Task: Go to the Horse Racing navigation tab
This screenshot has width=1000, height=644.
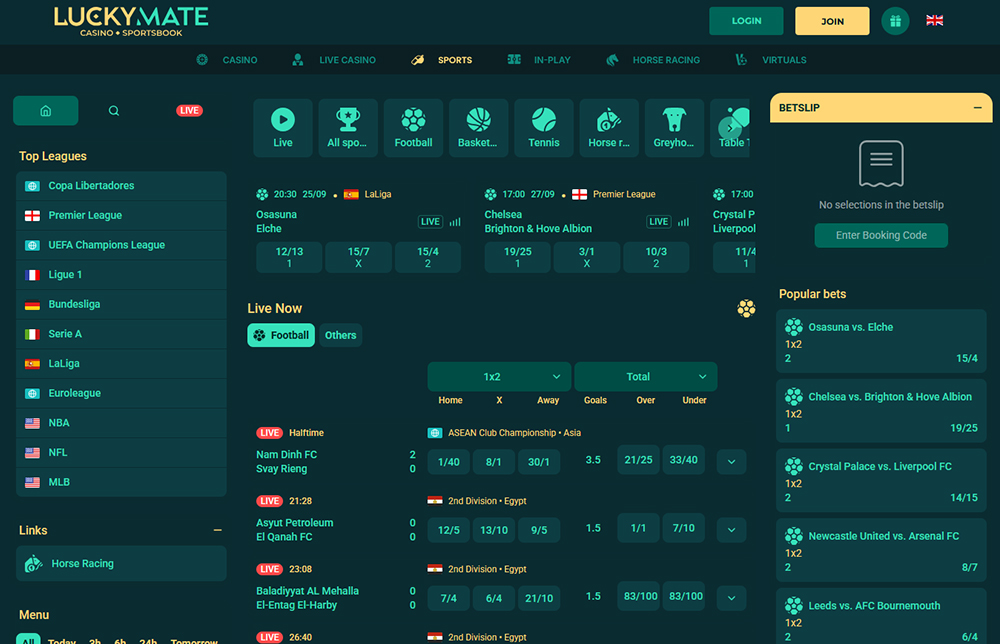Action: coord(653,60)
